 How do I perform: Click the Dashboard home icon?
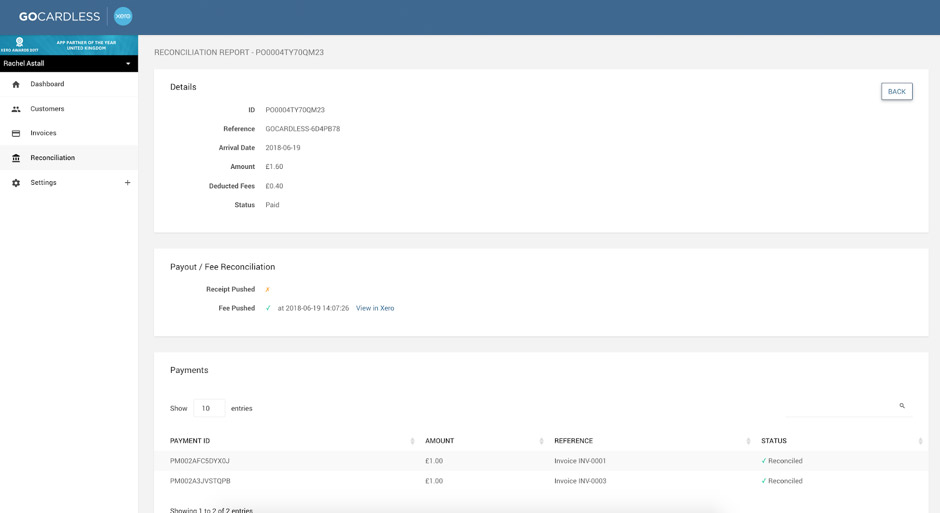pos(16,85)
